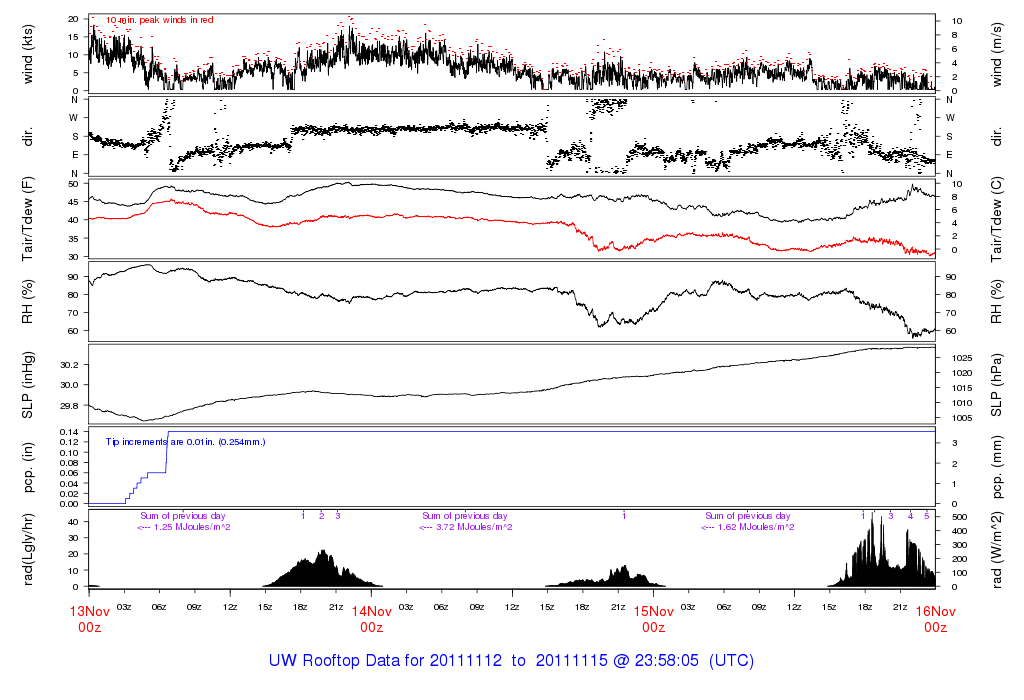Screen dimensions: 1024x700
Task: Click the 'Tair/Tdew (F)' axis label
Action: click(28, 219)
